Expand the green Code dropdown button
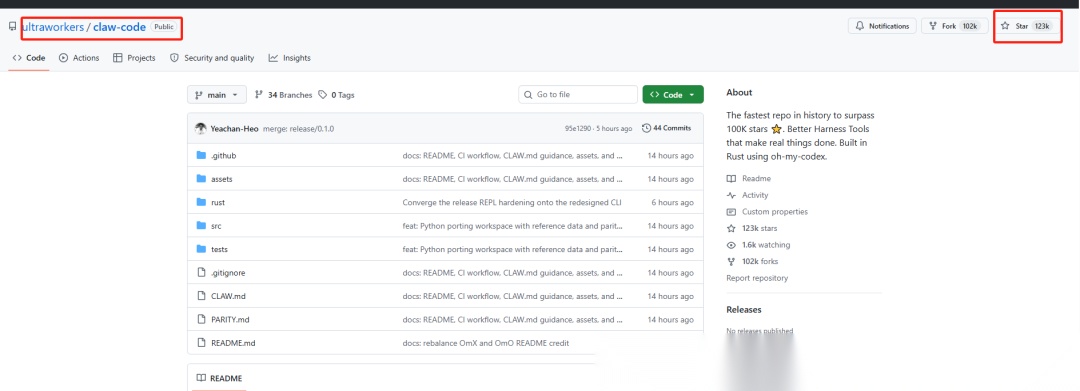 (673, 94)
